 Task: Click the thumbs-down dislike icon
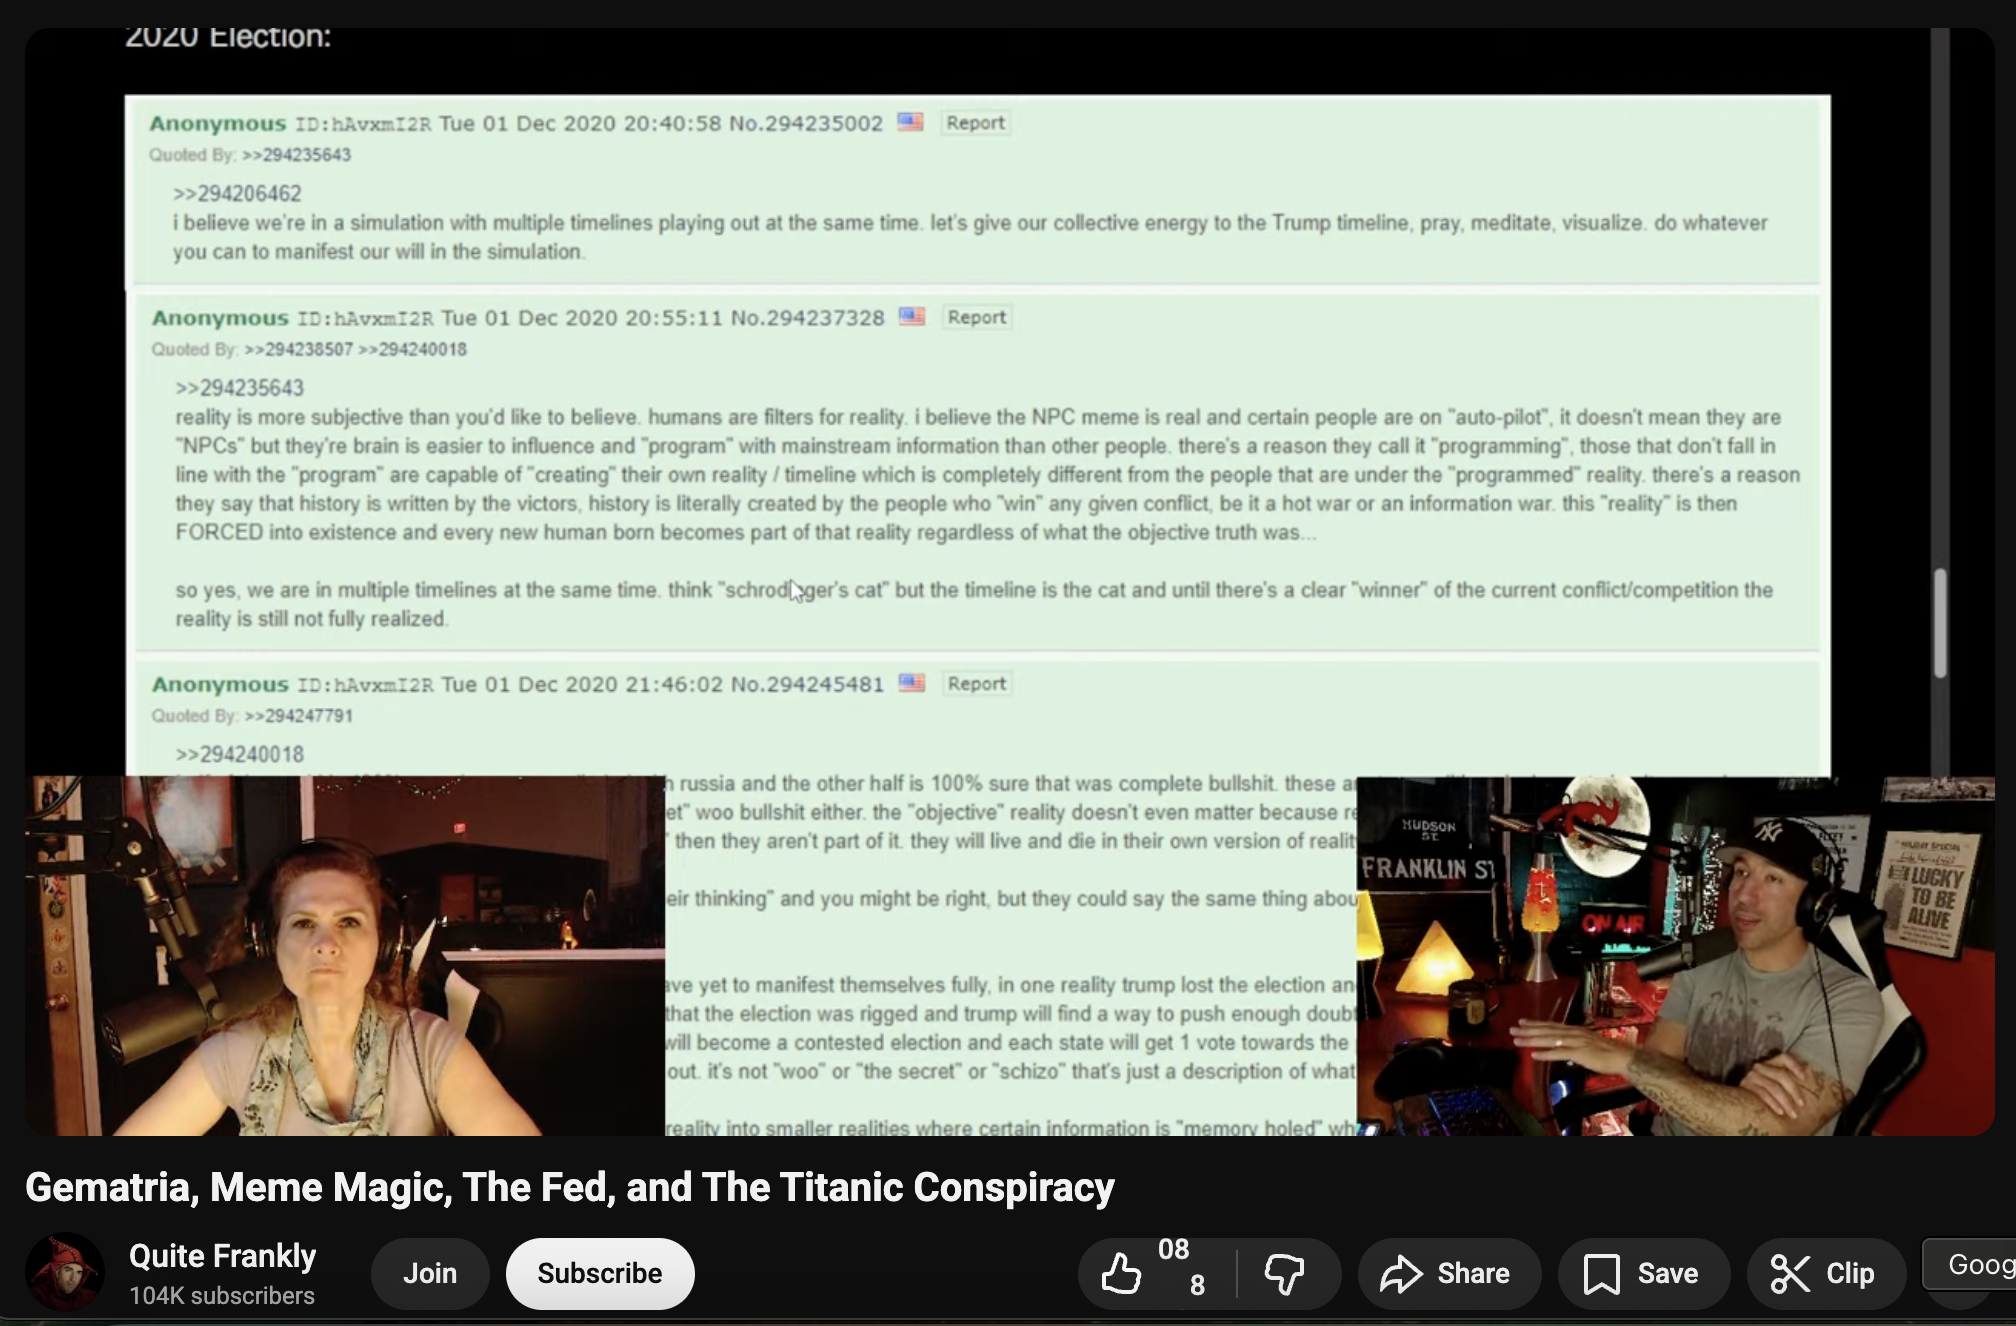1284,1273
